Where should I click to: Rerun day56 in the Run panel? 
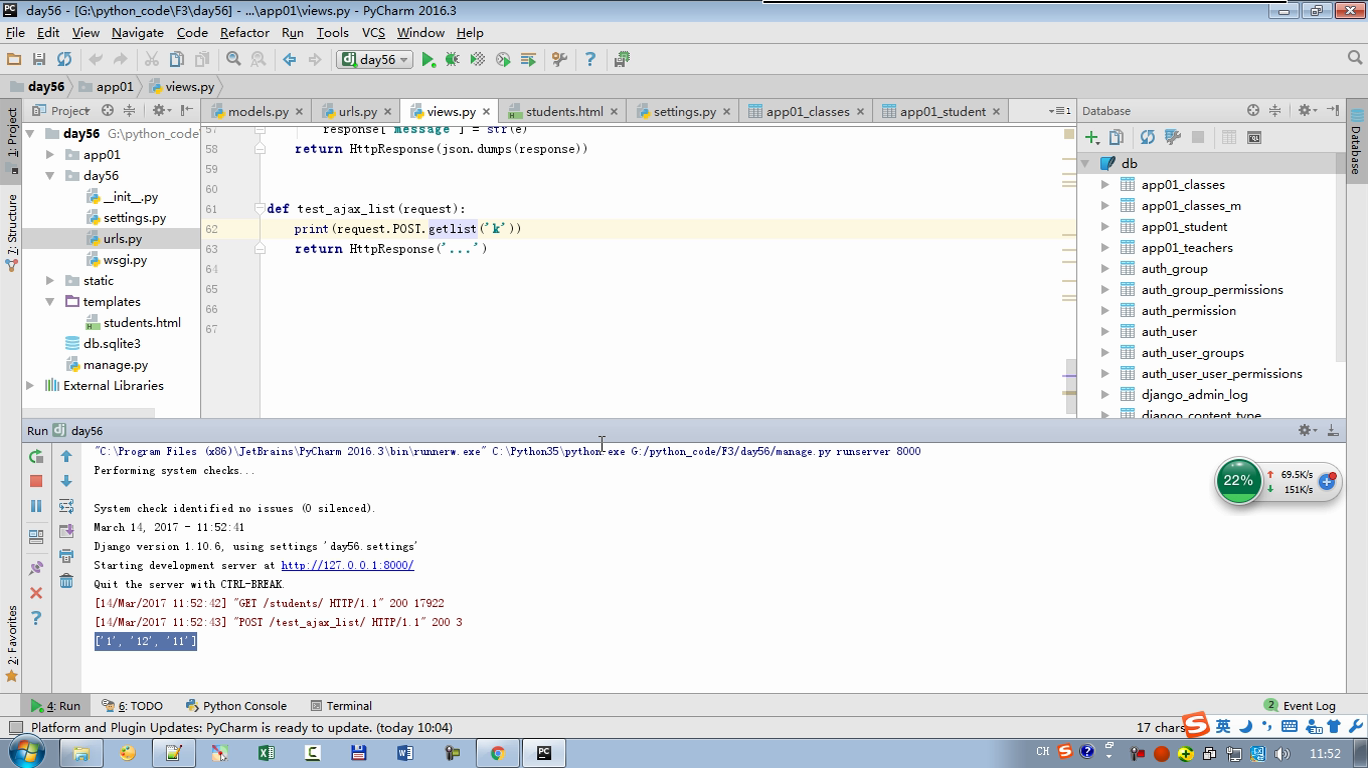[x=36, y=456]
